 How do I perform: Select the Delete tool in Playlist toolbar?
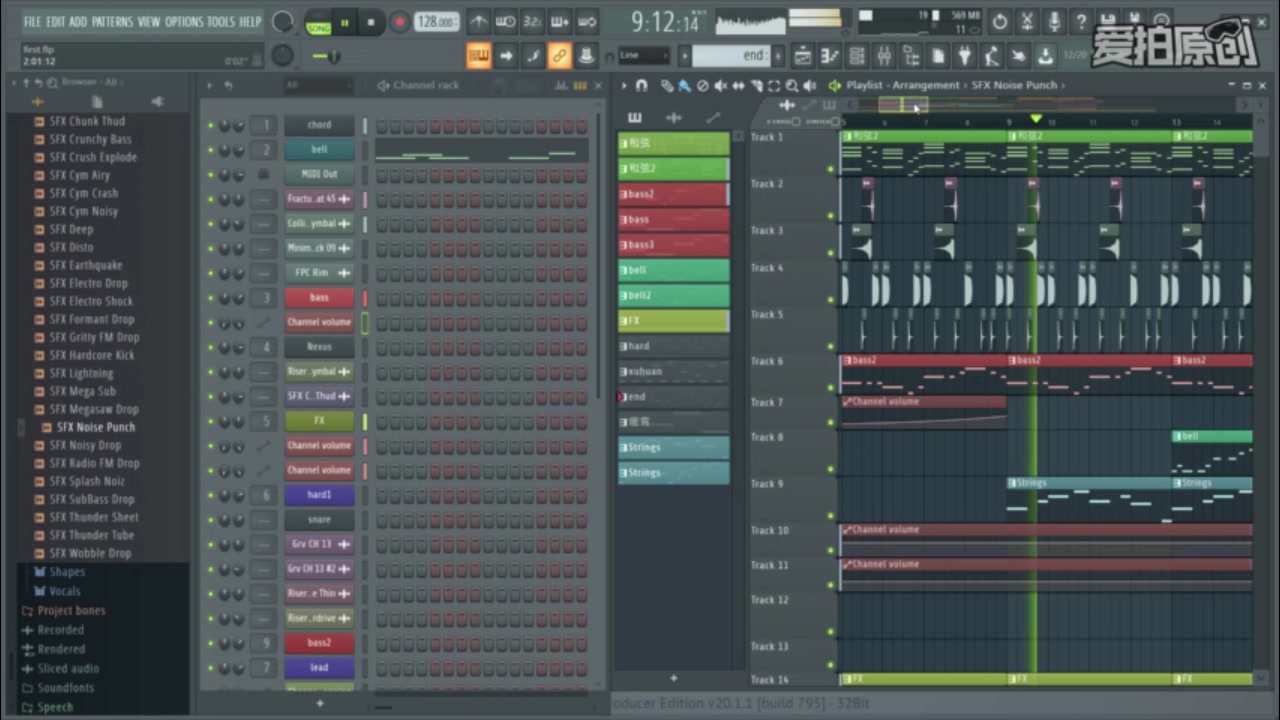pyautogui.click(x=702, y=86)
